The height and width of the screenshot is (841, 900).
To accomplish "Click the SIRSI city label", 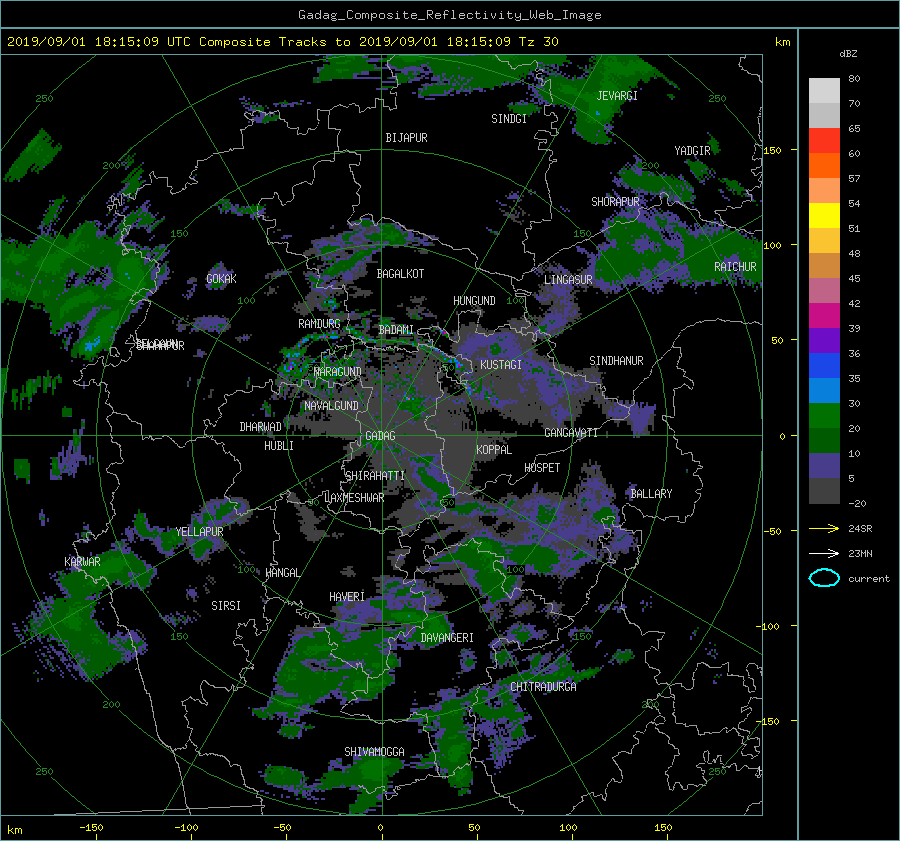I will click(226, 606).
